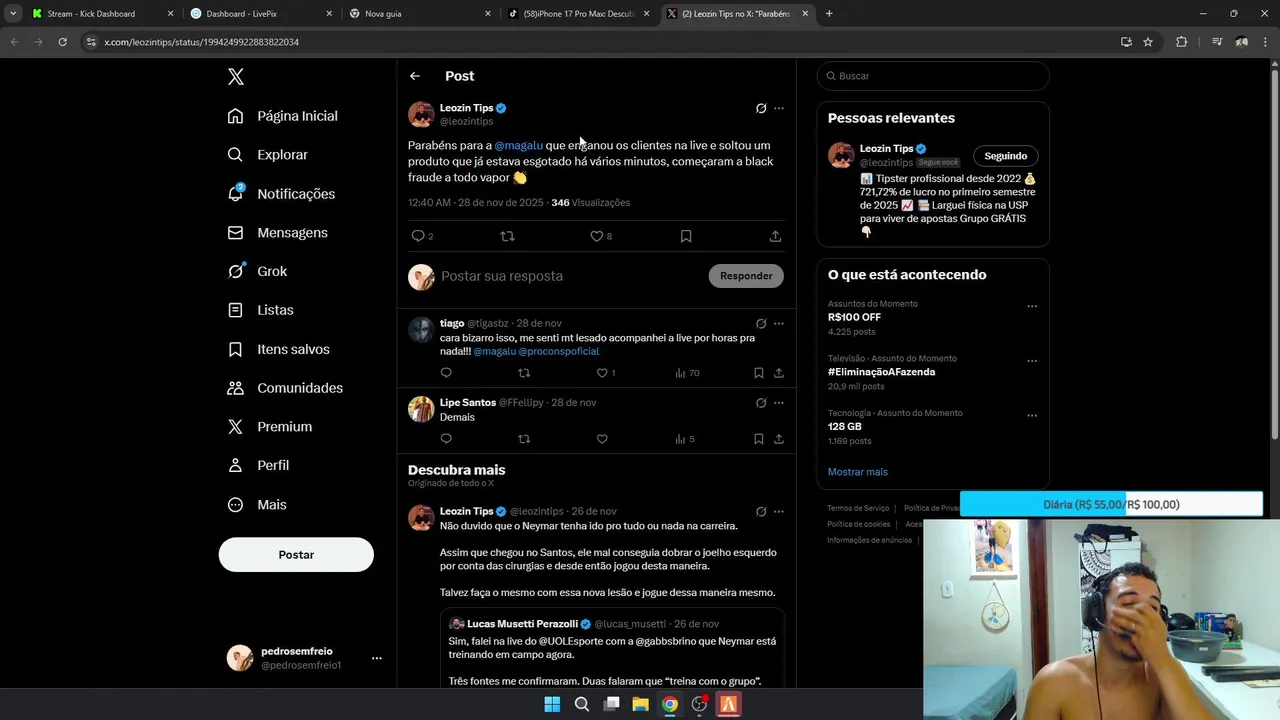Image resolution: width=1280 pixels, height=720 pixels.
Task: Like tiago's comment
Action: (x=602, y=373)
